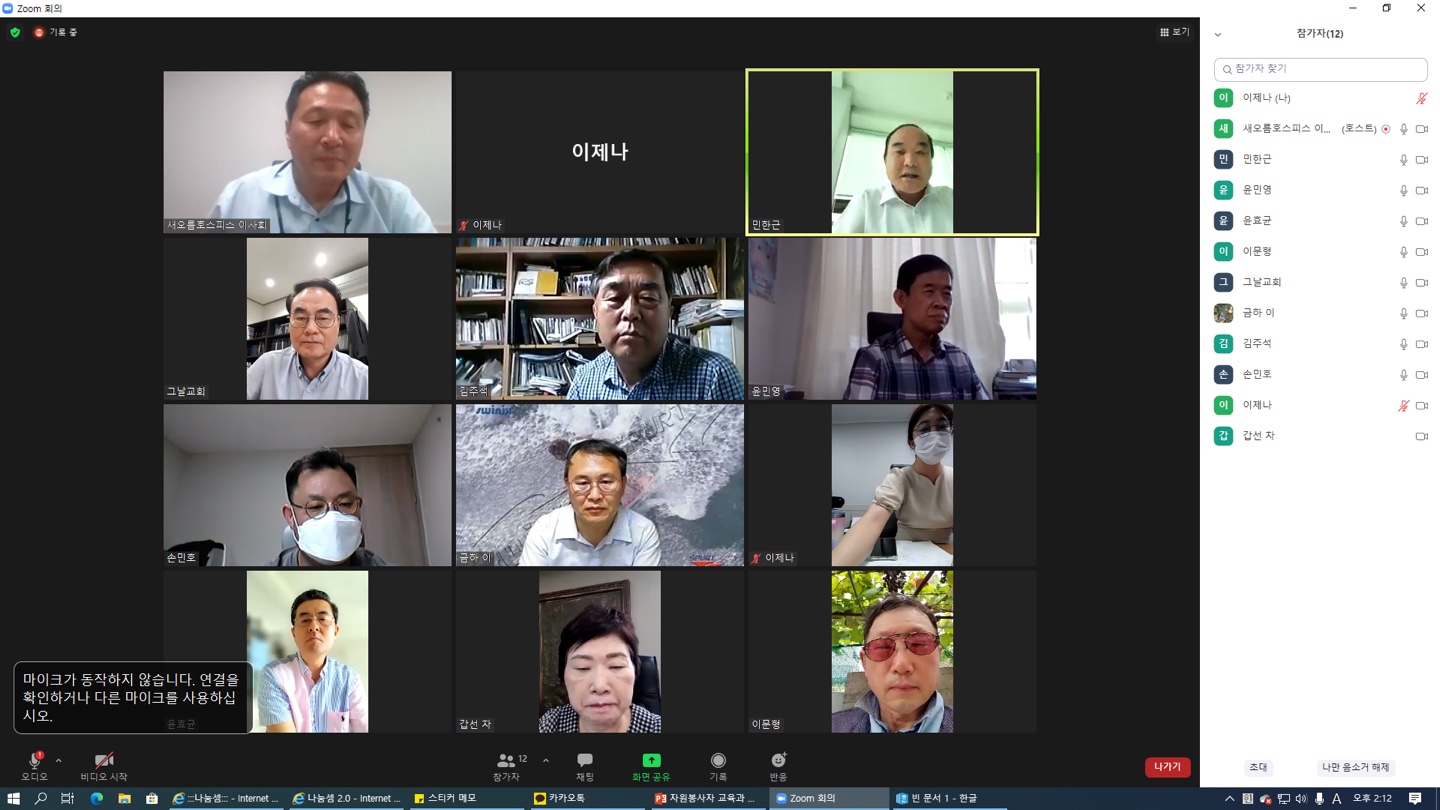The height and width of the screenshot is (810, 1440).
Task: Open the audio options arrow next to 오디오
Action: [59, 761]
